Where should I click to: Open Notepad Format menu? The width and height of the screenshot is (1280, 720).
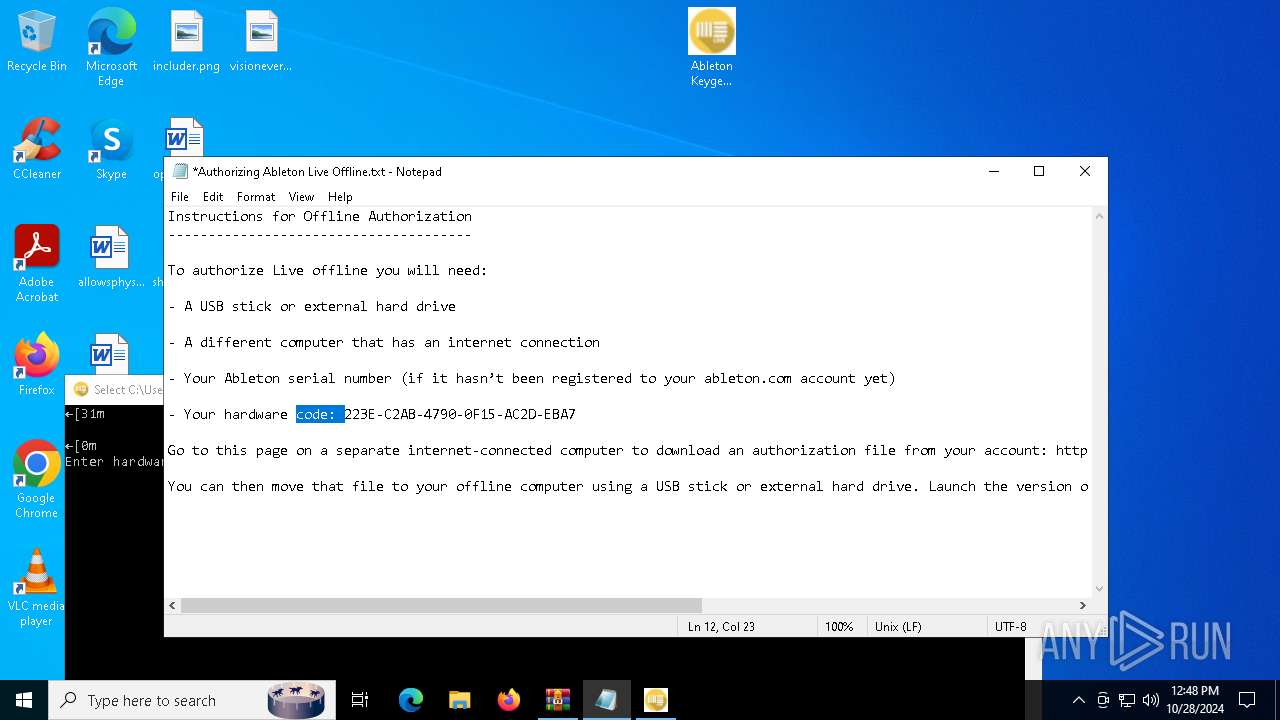pyautogui.click(x=256, y=197)
